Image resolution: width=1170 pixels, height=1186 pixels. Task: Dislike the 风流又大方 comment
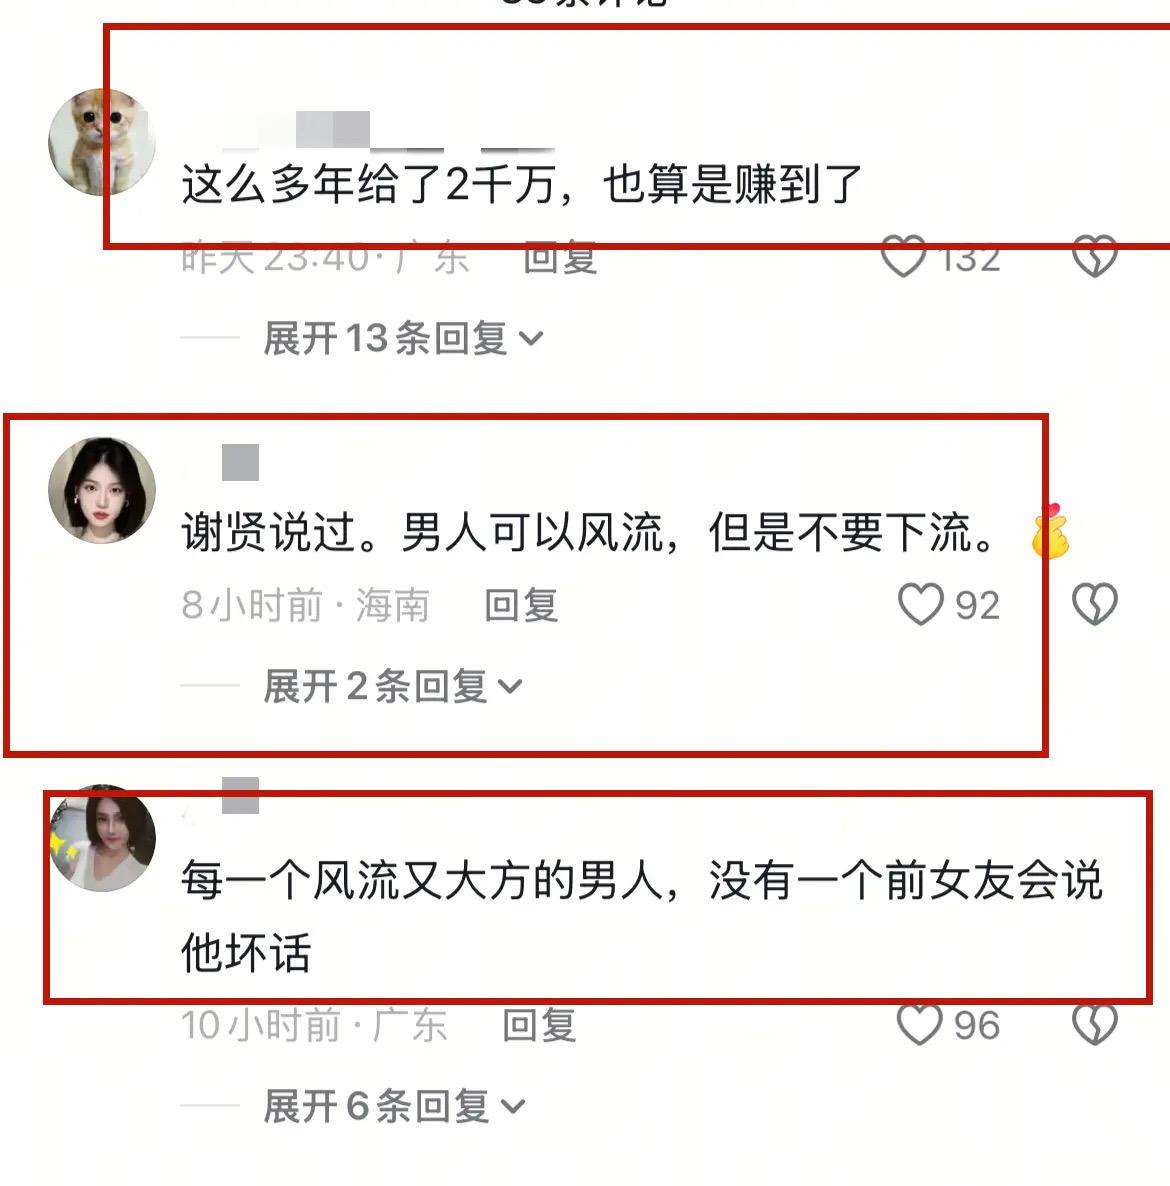click(1094, 1024)
